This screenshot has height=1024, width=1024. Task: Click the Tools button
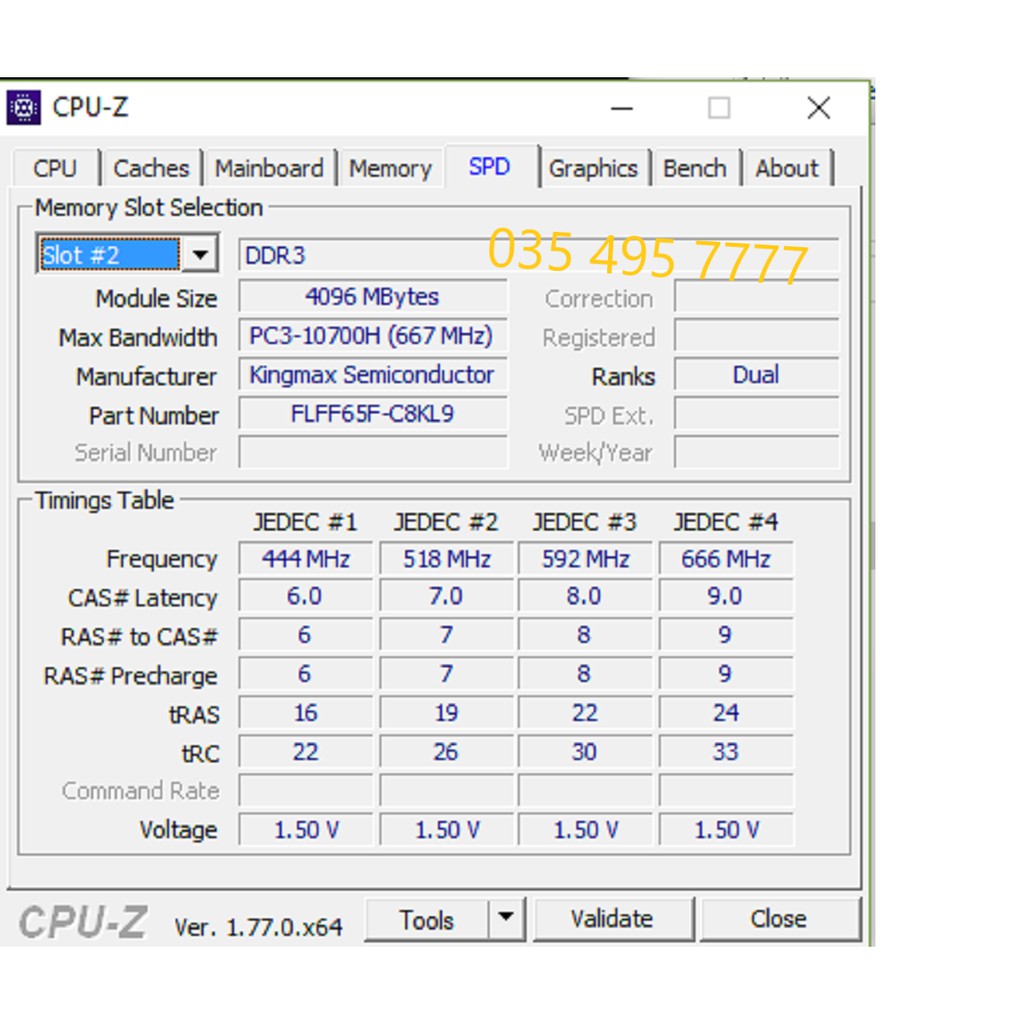[x=427, y=919]
